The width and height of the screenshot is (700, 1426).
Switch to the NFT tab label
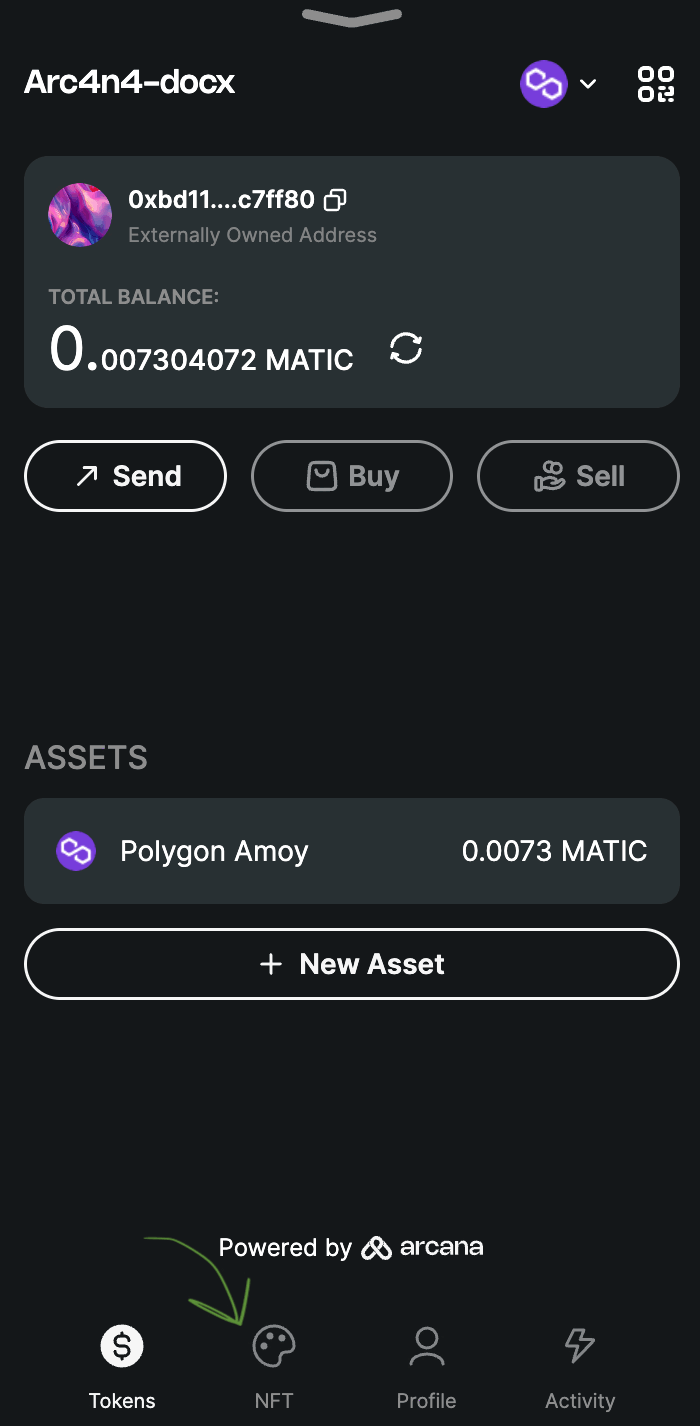tap(273, 1400)
